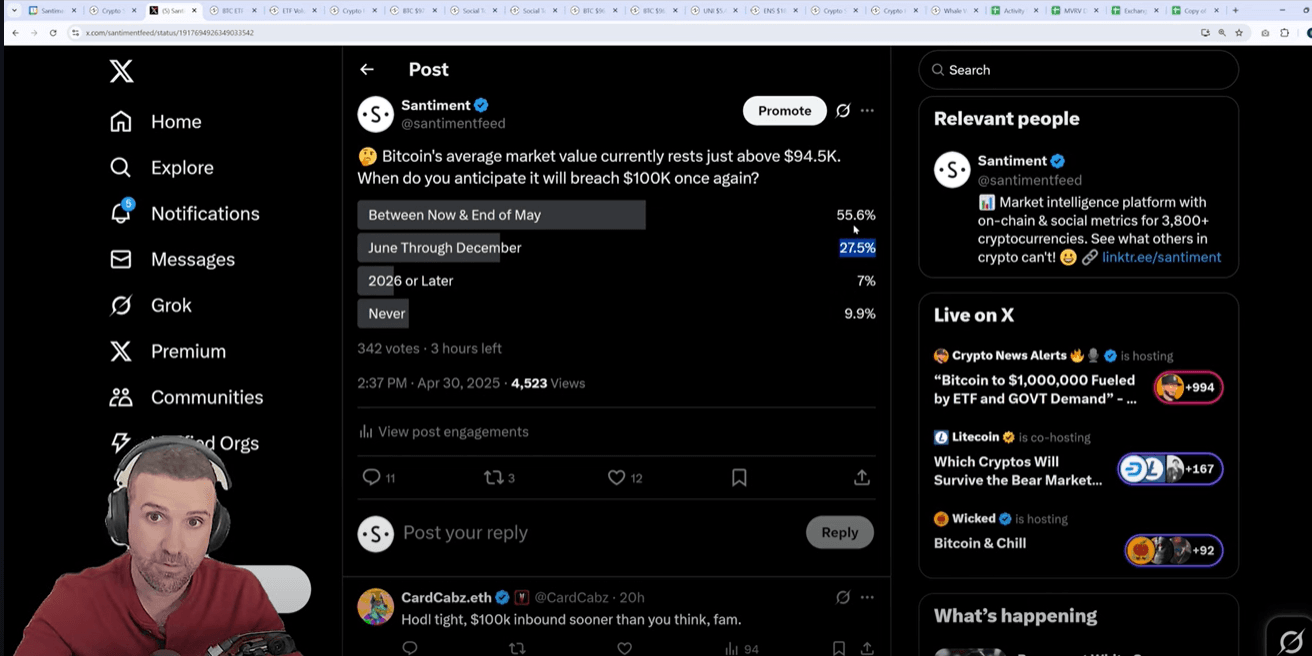Select the 'Between Now & End of May' poll option
1312x656 pixels.
click(x=501, y=215)
